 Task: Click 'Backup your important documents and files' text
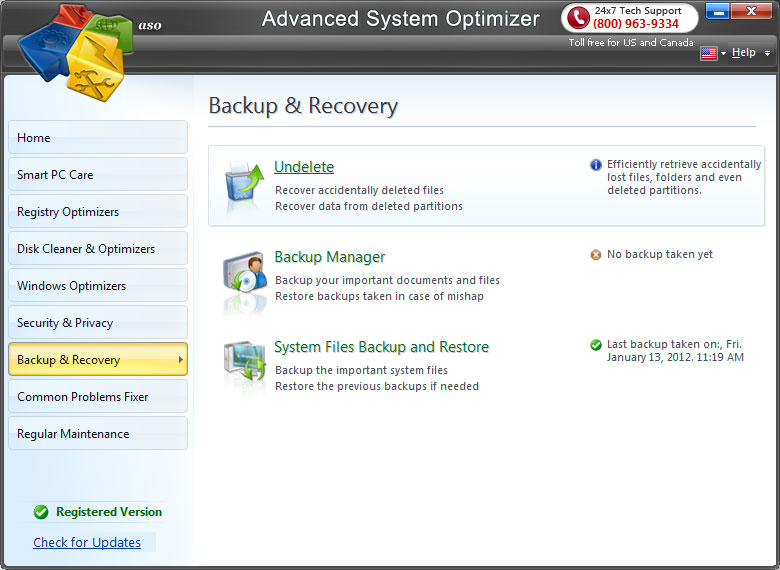(x=387, y=281)
